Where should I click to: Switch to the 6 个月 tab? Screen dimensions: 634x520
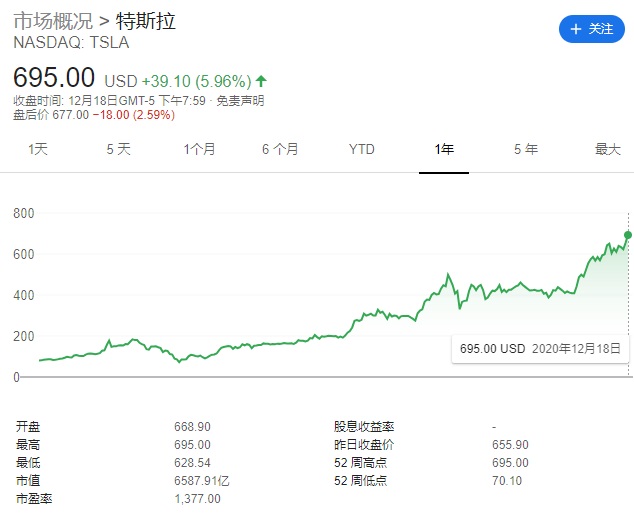tap(280, 149)
